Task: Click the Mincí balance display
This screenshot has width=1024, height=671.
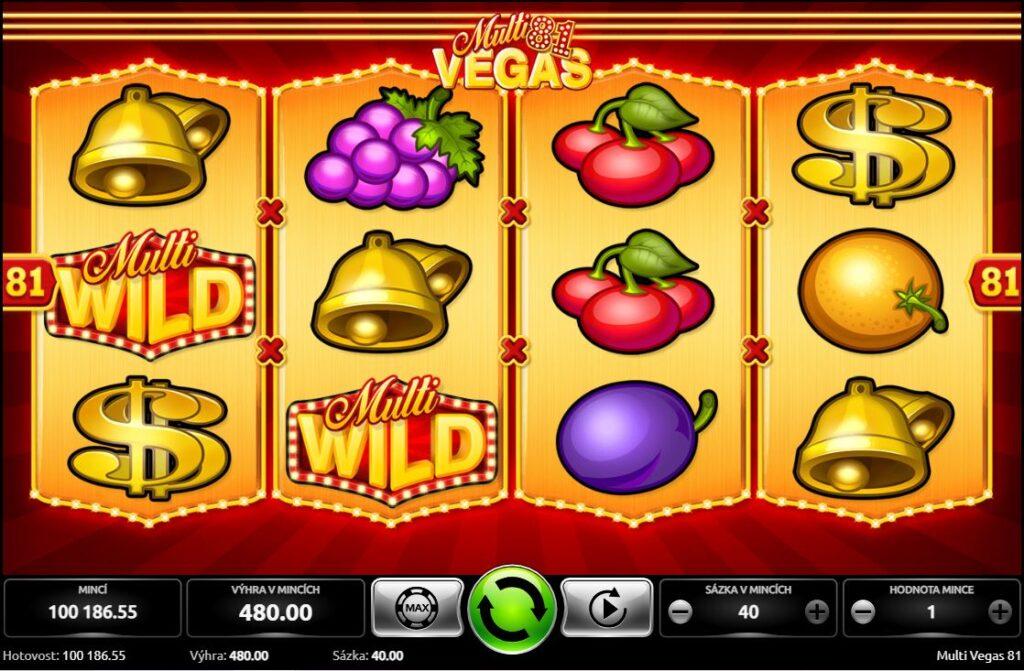Action: click(x=93, y=608)
